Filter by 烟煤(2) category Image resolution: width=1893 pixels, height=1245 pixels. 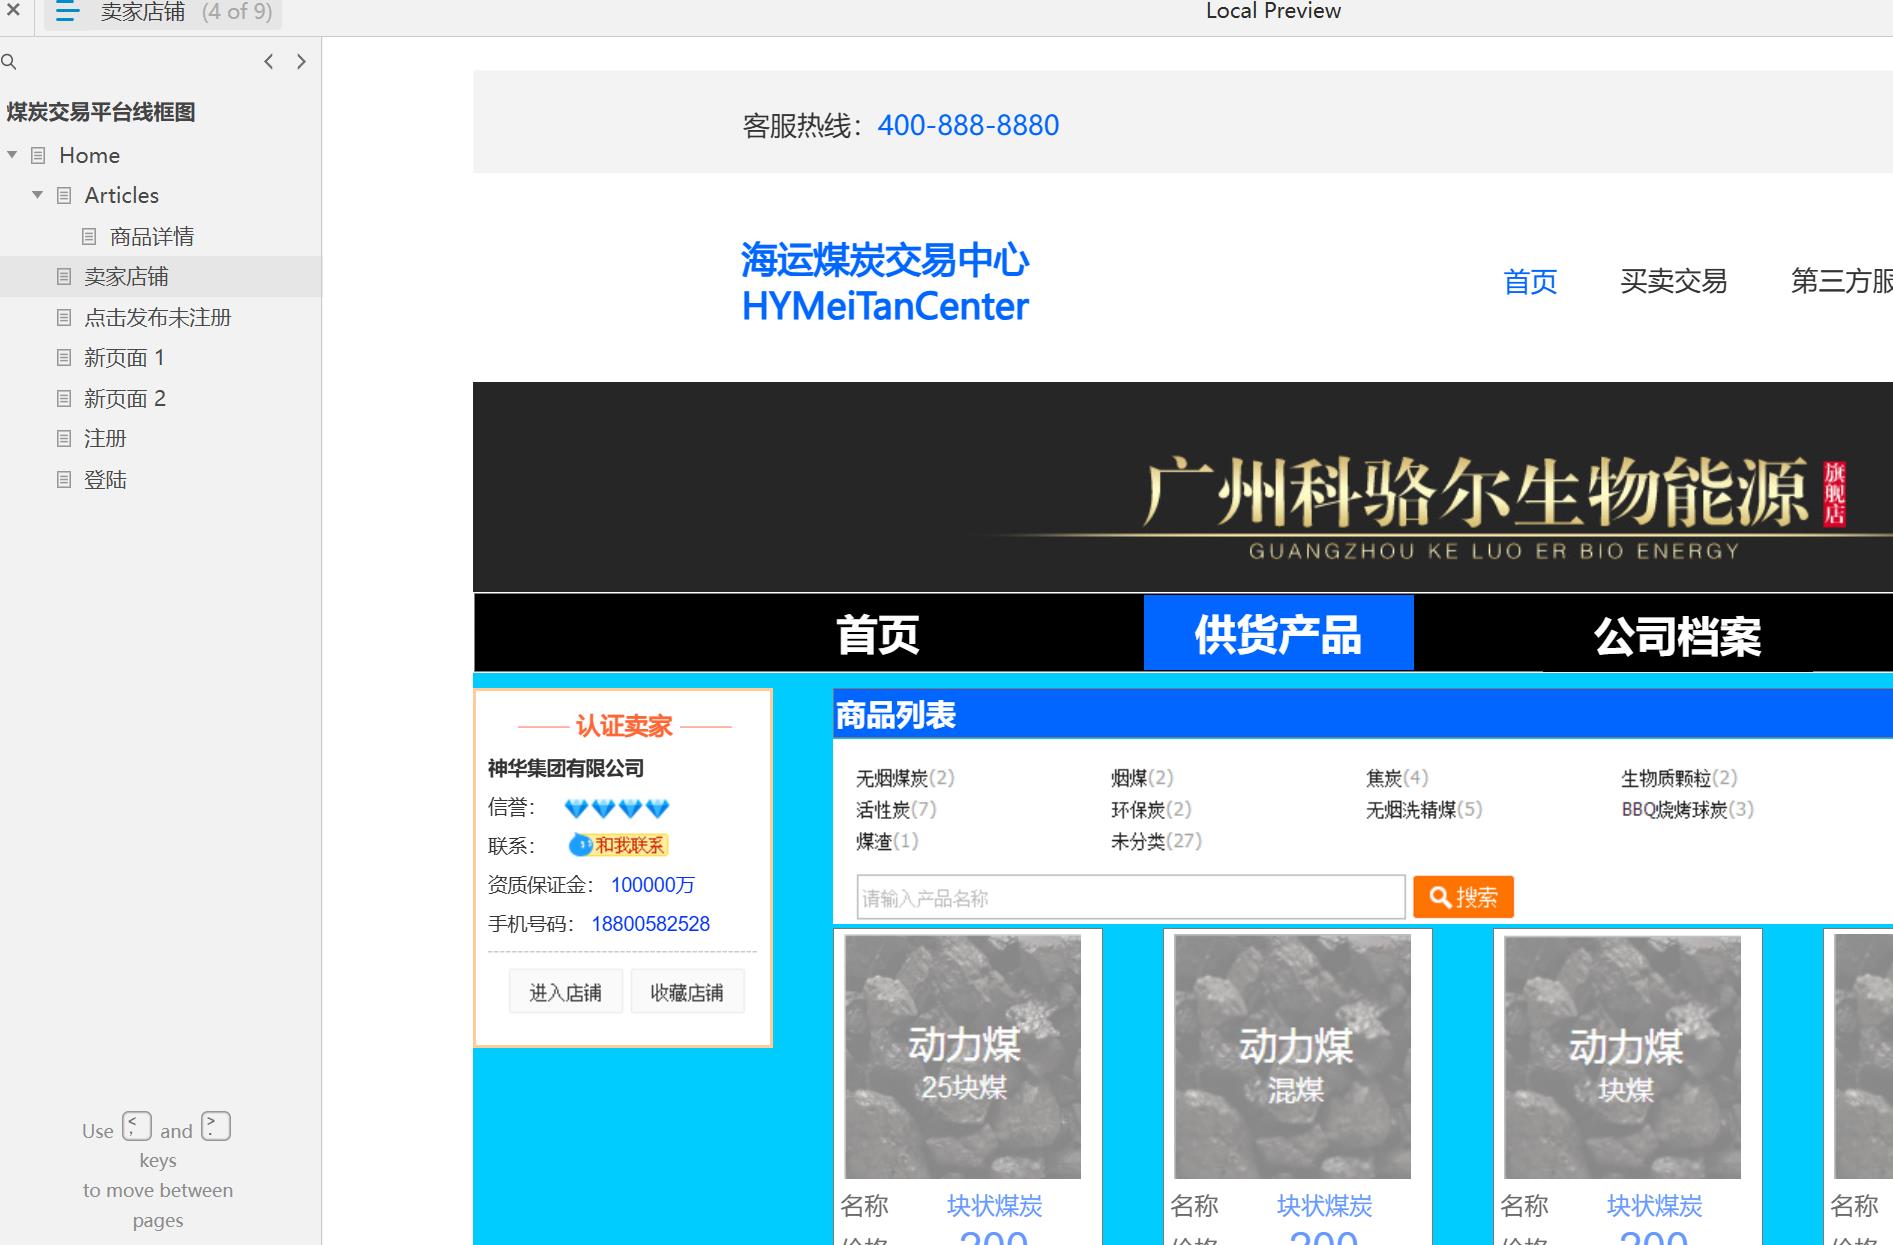[x=1142, y=778]
